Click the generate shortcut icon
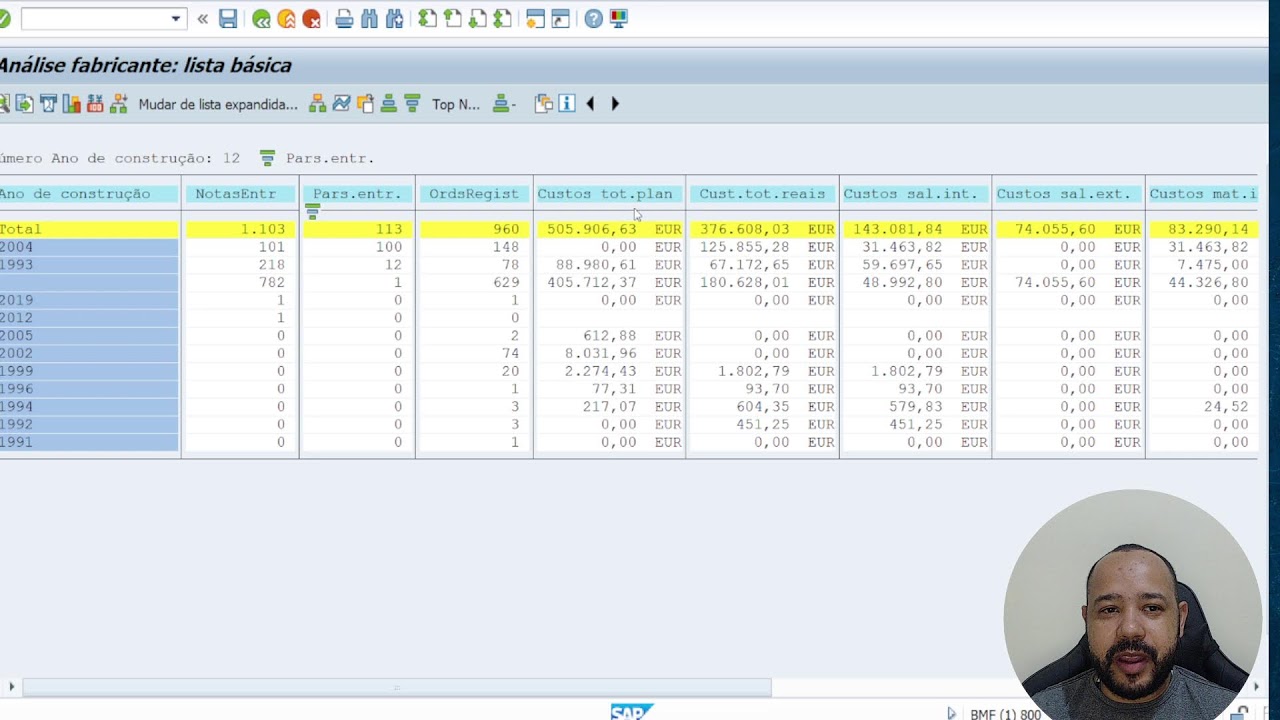 click(x=560, y=19)
